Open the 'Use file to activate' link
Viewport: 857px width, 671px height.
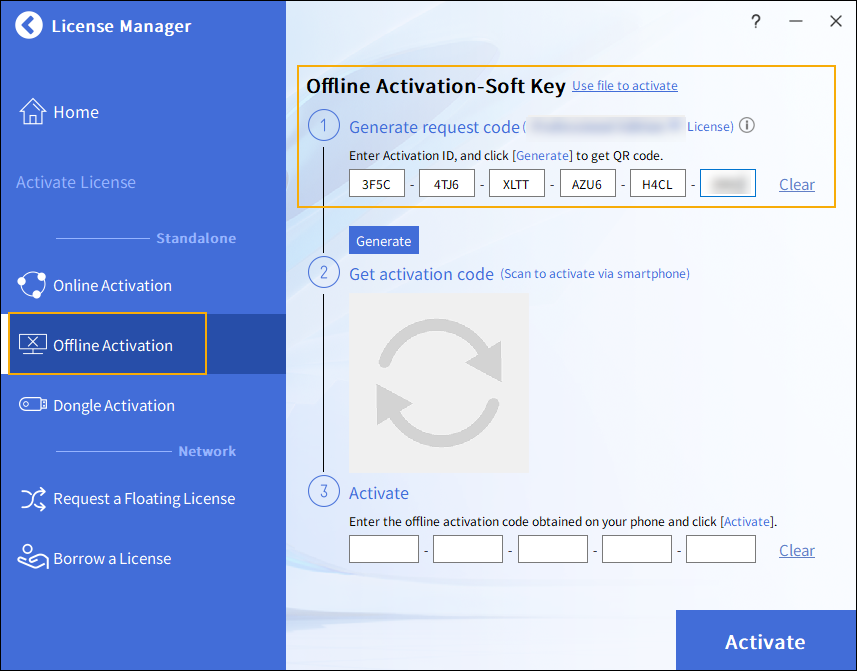pyautogui.click(x=624, y=86)
